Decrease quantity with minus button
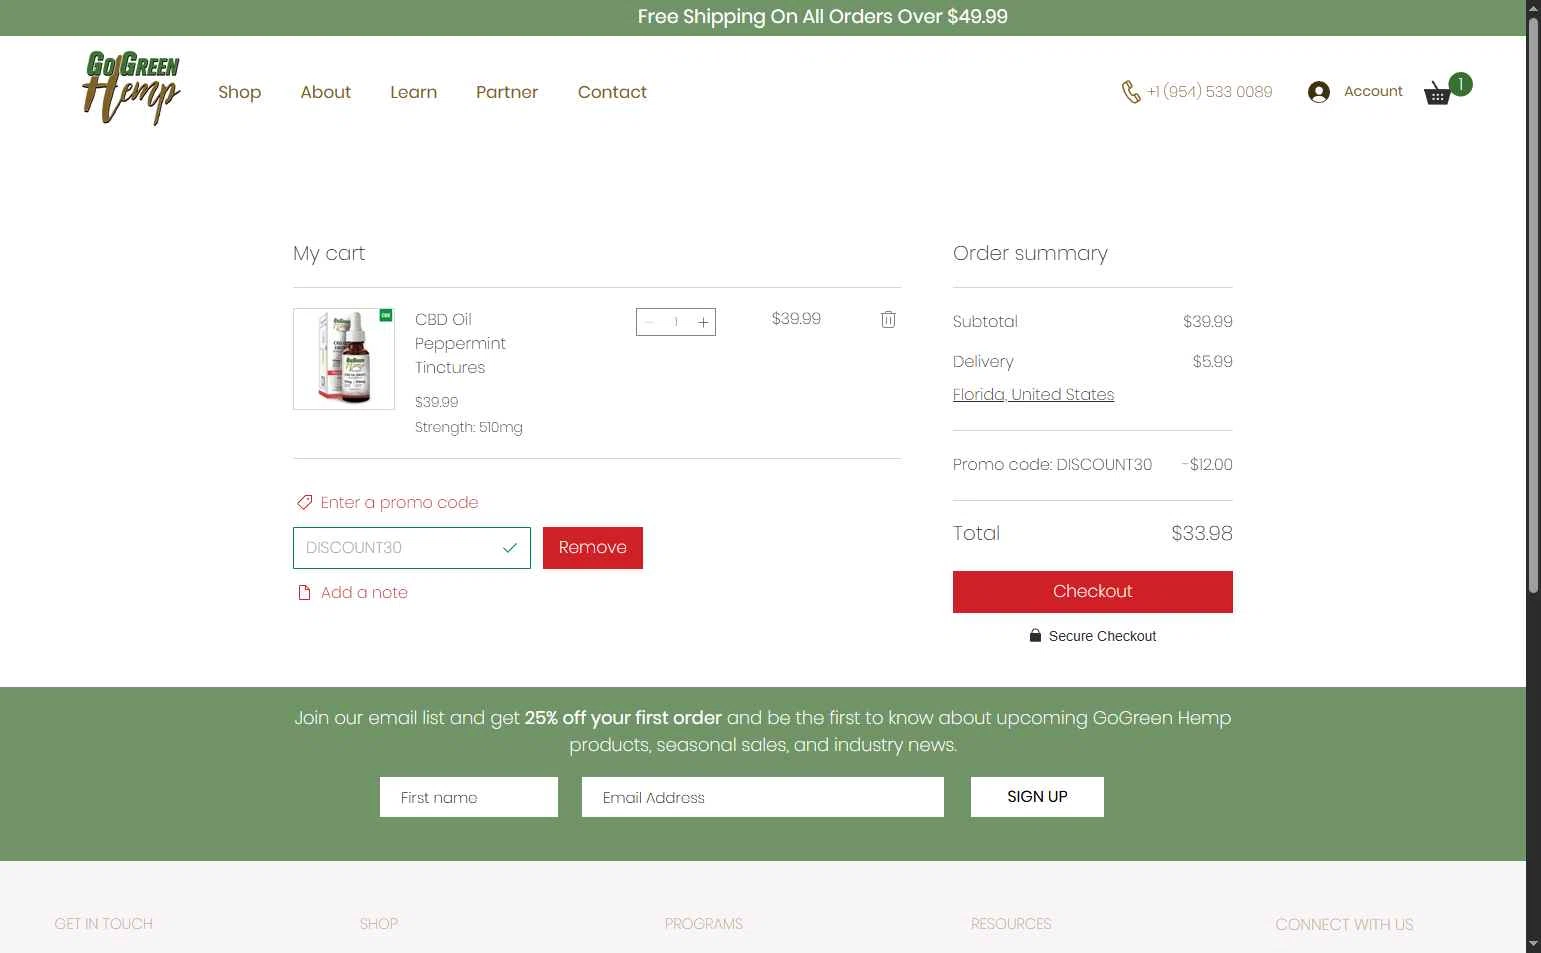Screen dimensions: 1541x953 (650, 322)
